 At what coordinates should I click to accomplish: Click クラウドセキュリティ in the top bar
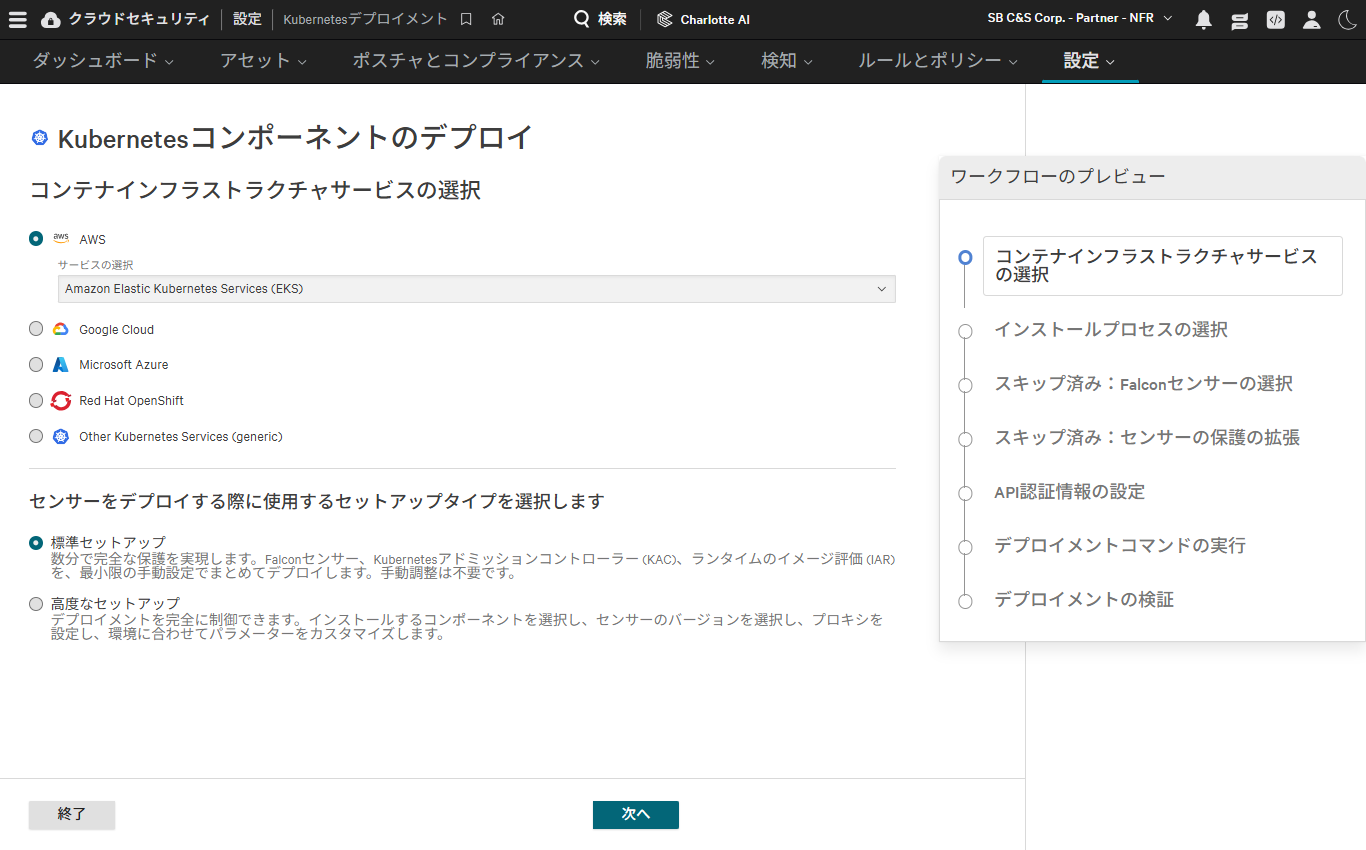[x=139, y=19]
